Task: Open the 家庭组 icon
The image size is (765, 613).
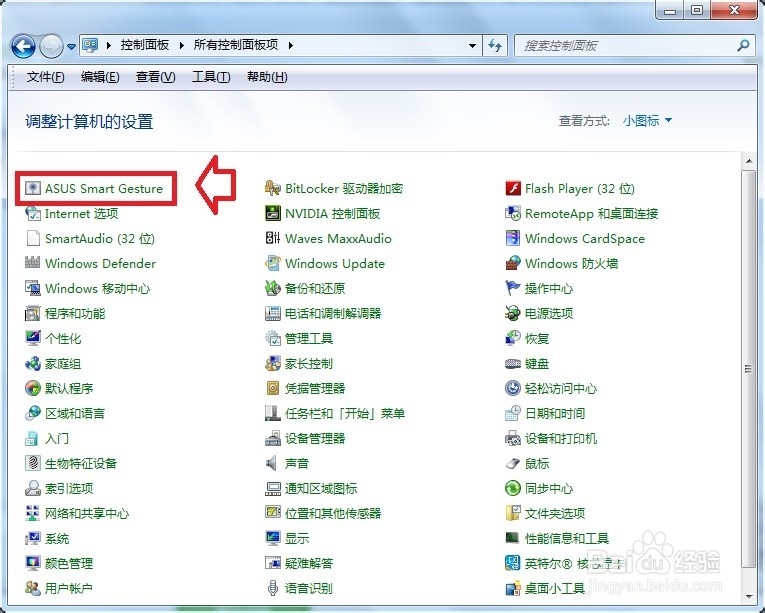Action: [x=33, y=363]
